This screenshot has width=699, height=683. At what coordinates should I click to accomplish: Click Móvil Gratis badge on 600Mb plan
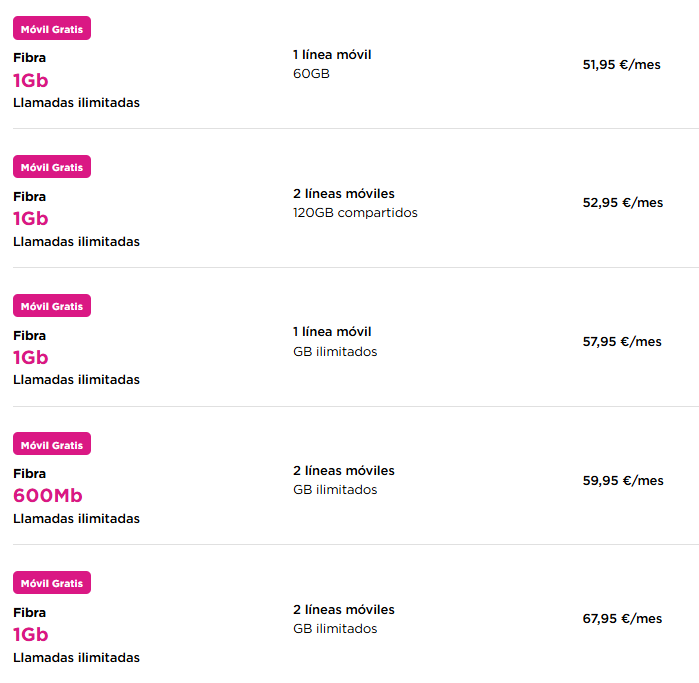[x=52, y=444]
